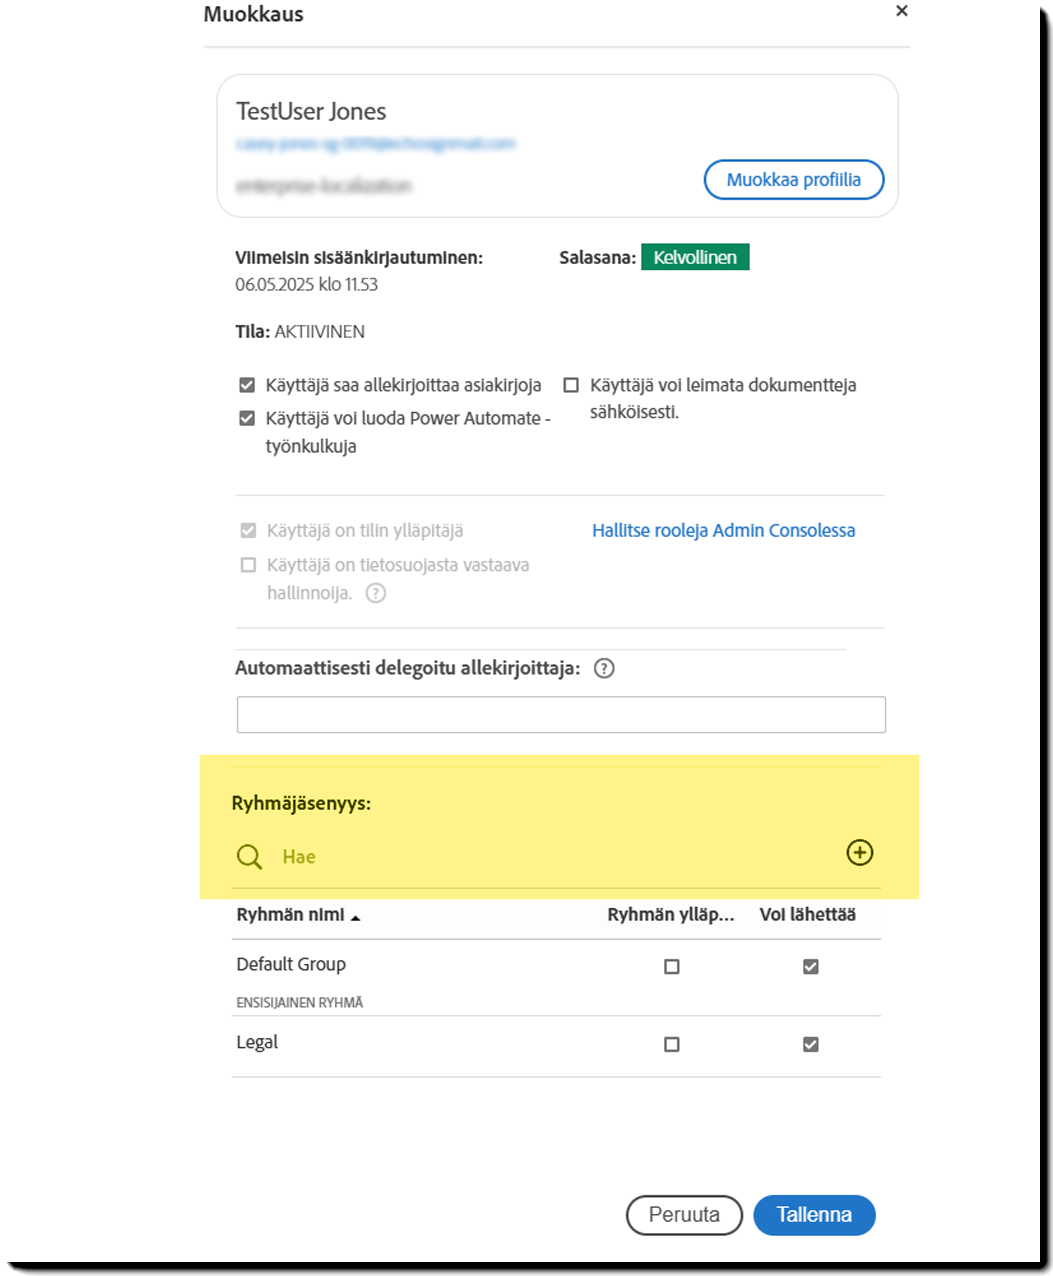Sort by Ryhmän nimi column header
1053x1276 pixels.
290,915
